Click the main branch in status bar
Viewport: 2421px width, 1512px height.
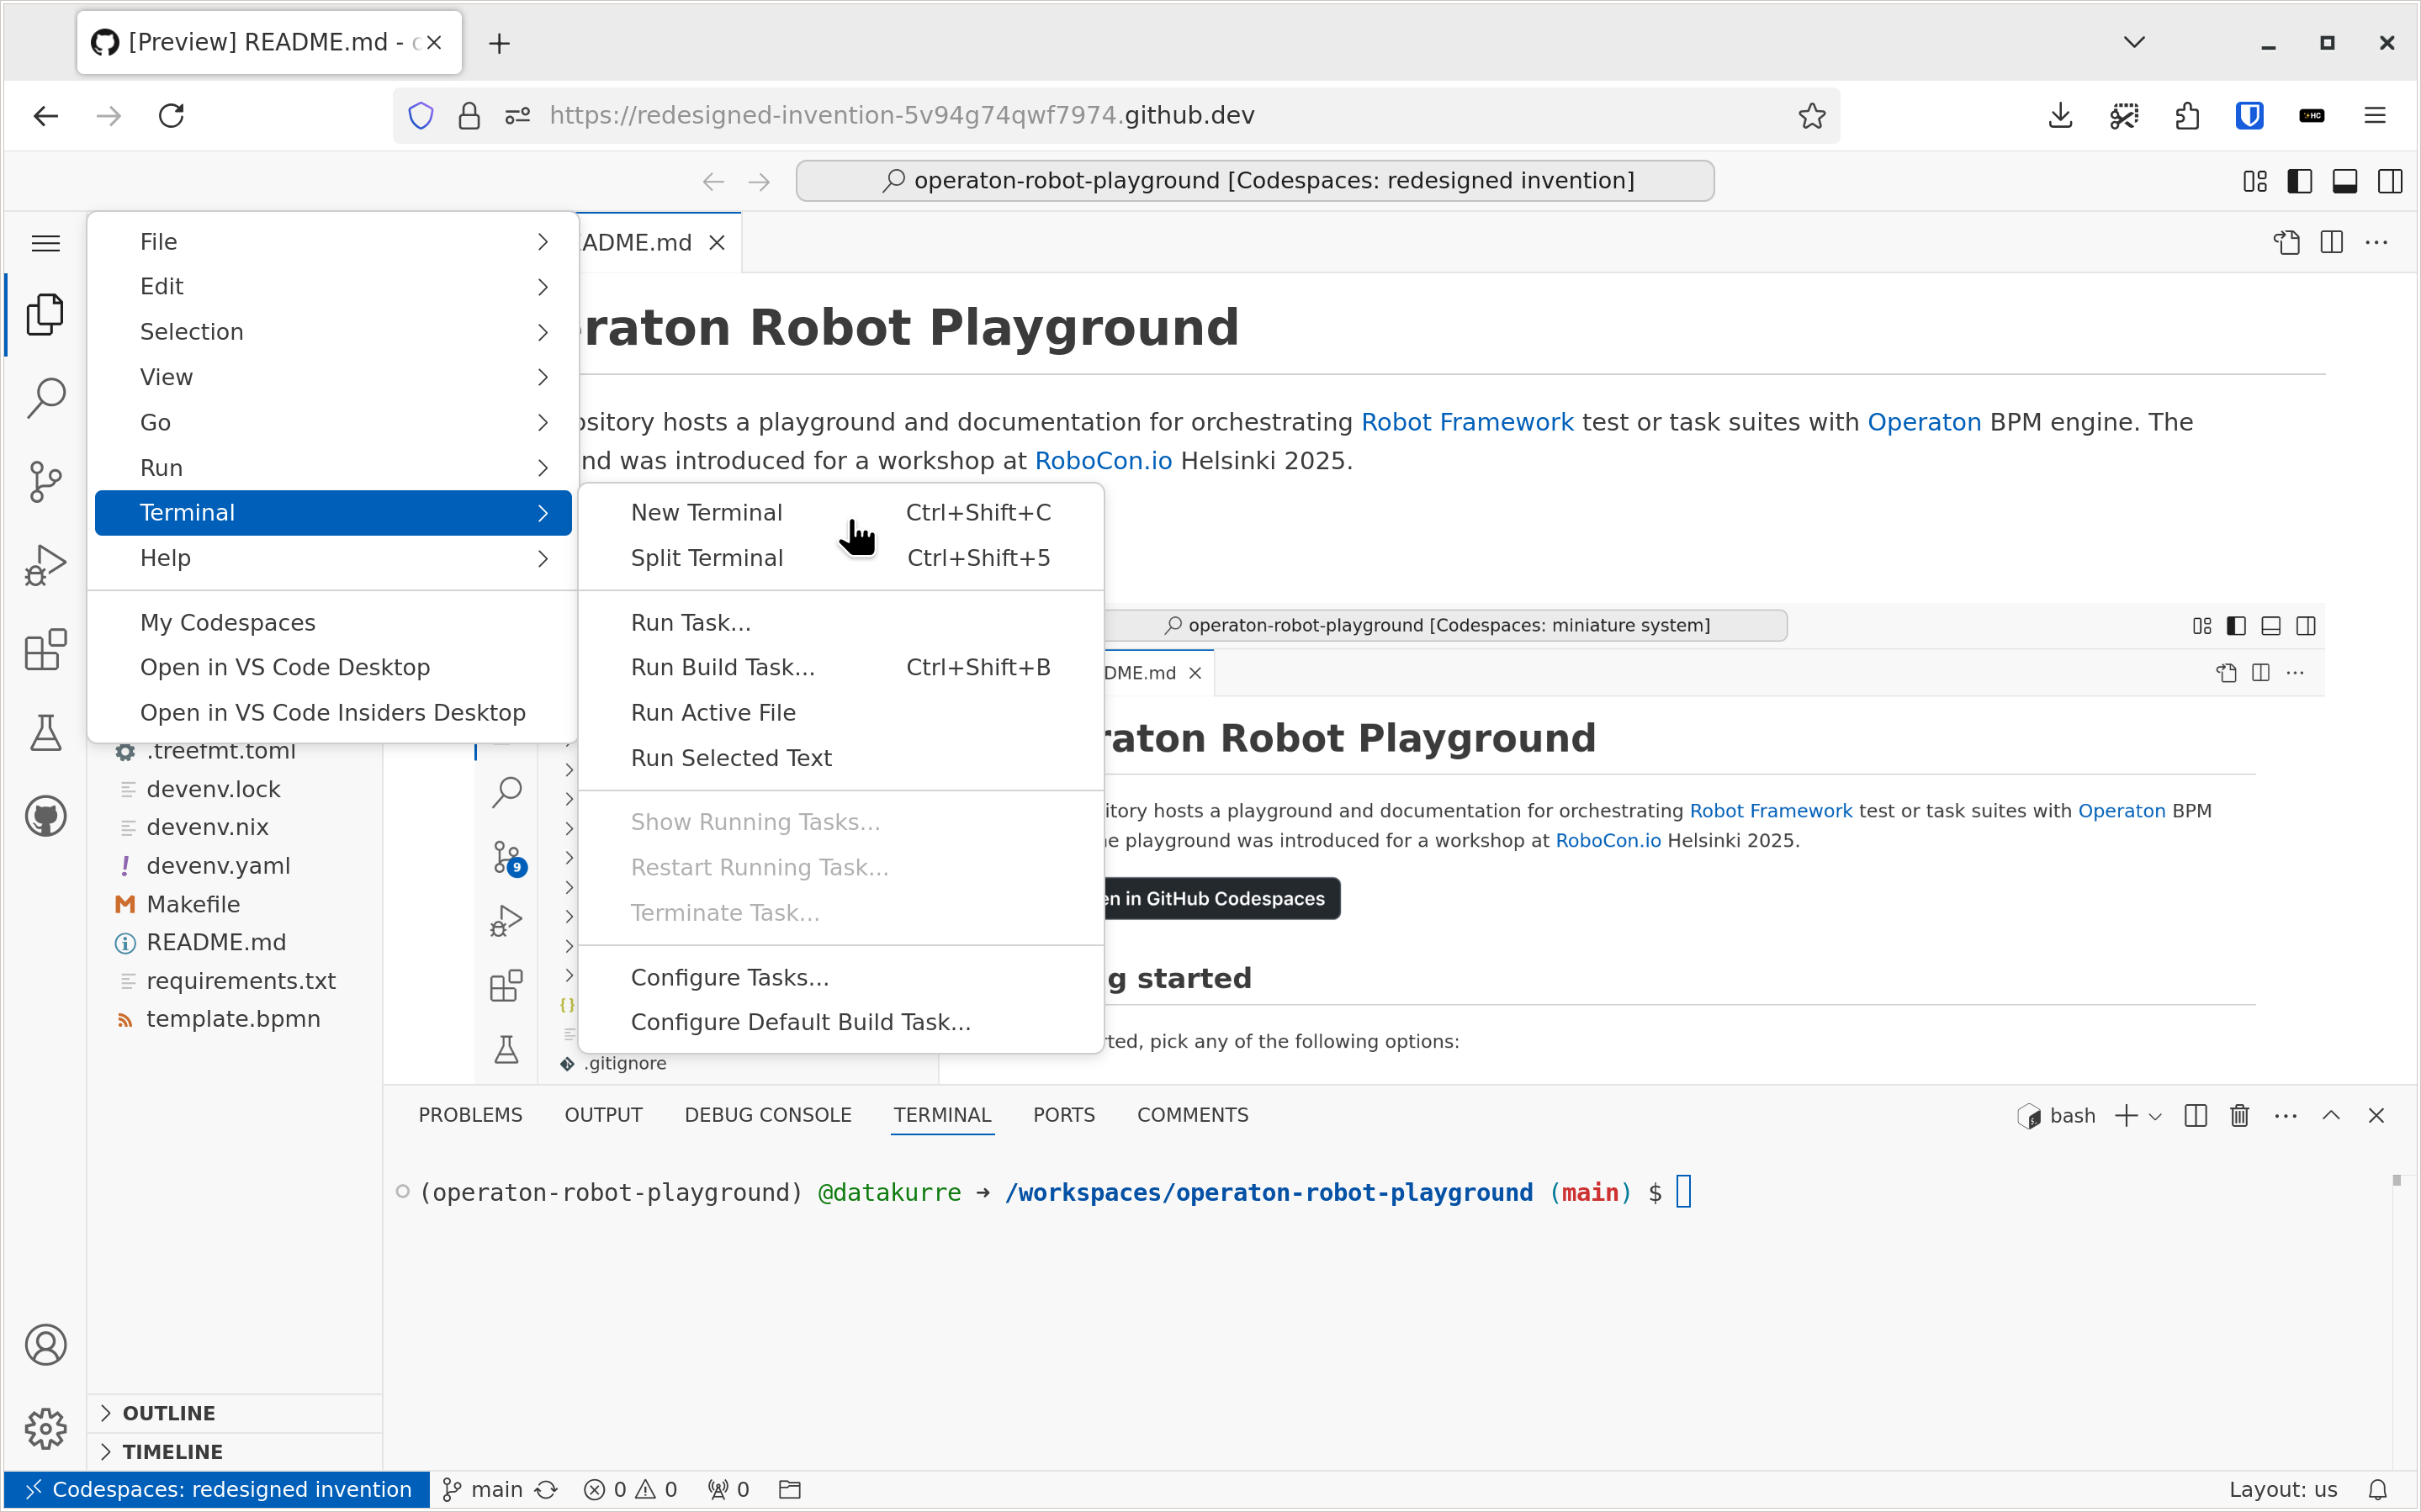tap(484, 1490)
